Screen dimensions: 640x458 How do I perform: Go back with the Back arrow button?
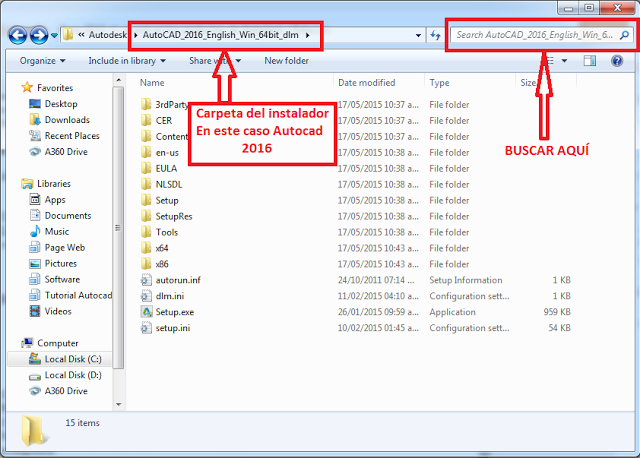(18, 36)
